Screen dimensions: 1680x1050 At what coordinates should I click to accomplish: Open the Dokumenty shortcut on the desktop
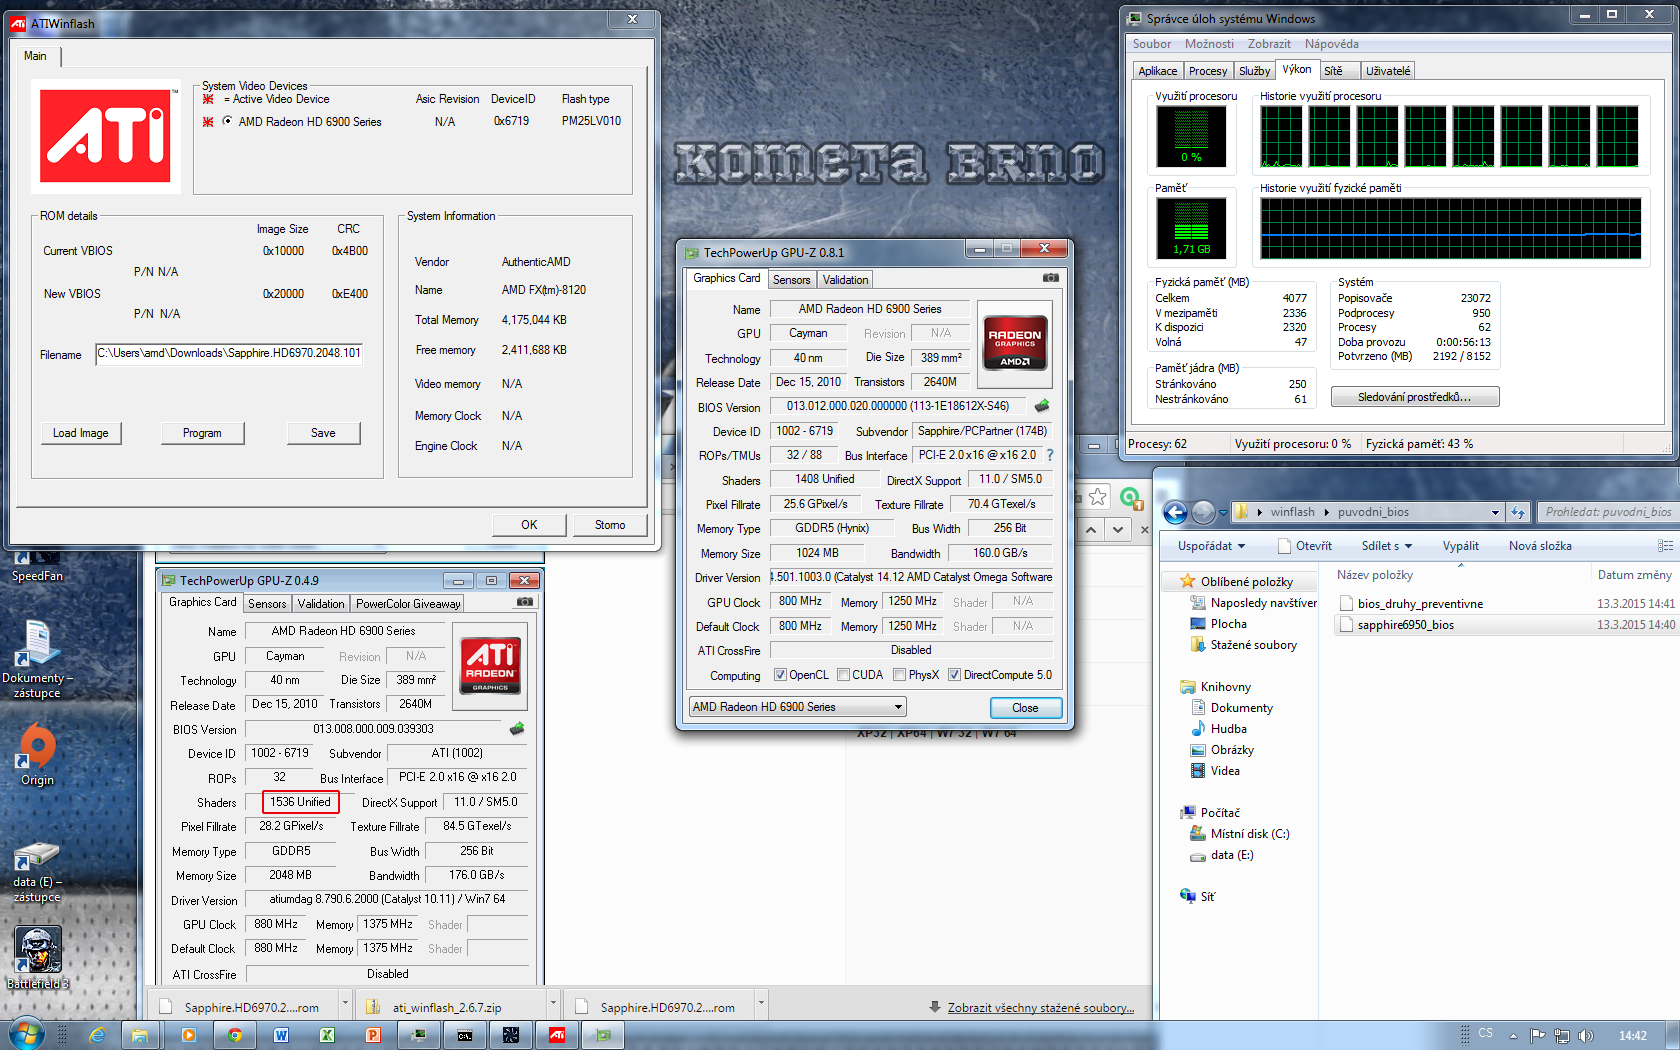[37, 659]
